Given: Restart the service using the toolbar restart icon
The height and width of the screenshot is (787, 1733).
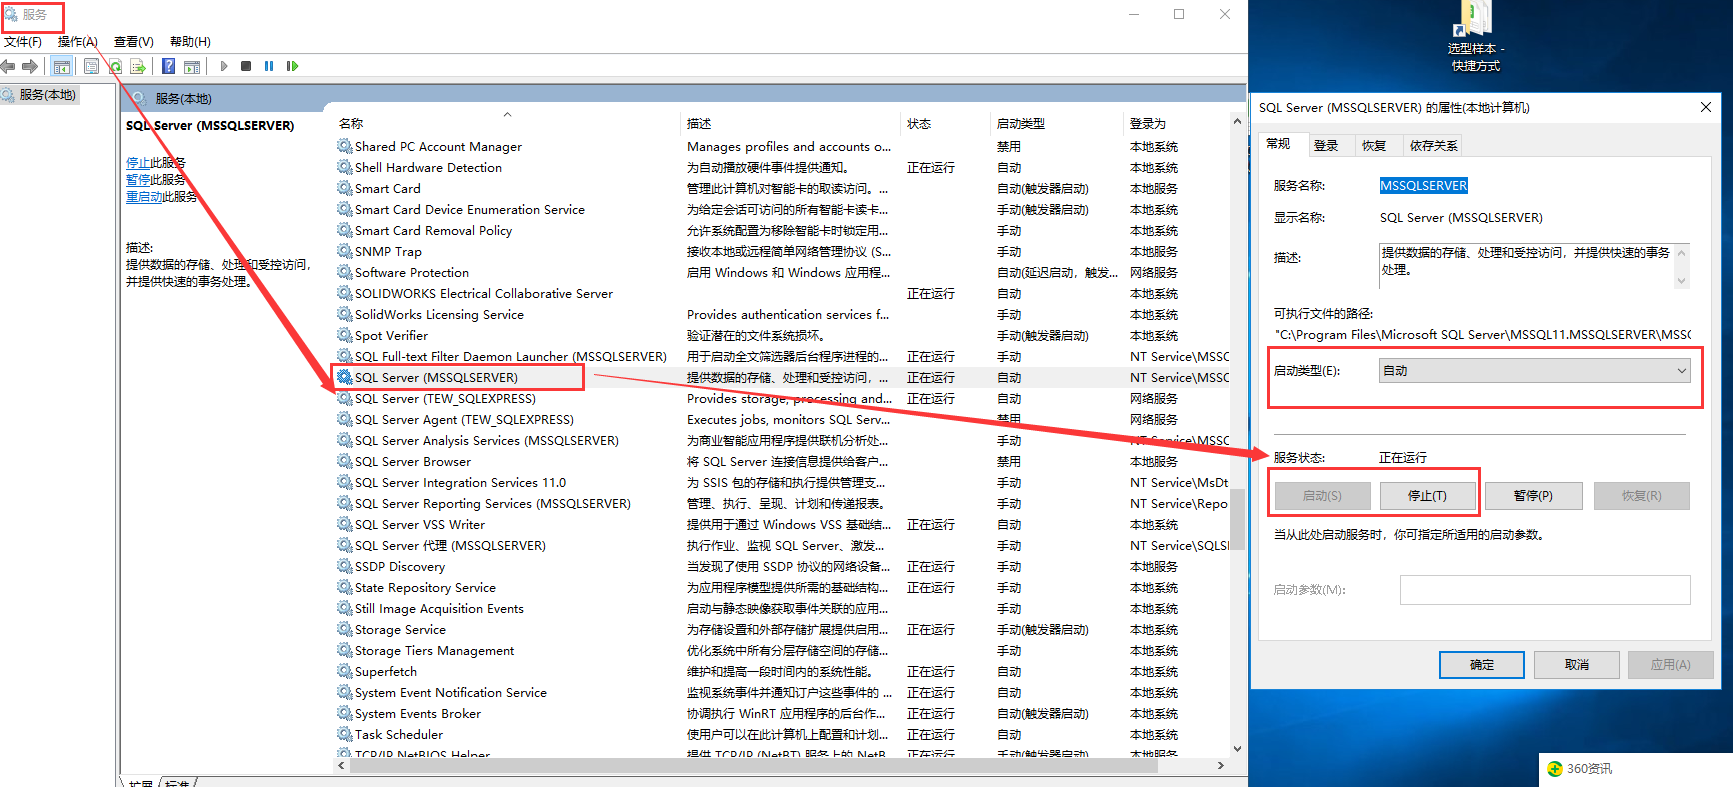Looking at the screenshot, I should click(x=292, y=66).
